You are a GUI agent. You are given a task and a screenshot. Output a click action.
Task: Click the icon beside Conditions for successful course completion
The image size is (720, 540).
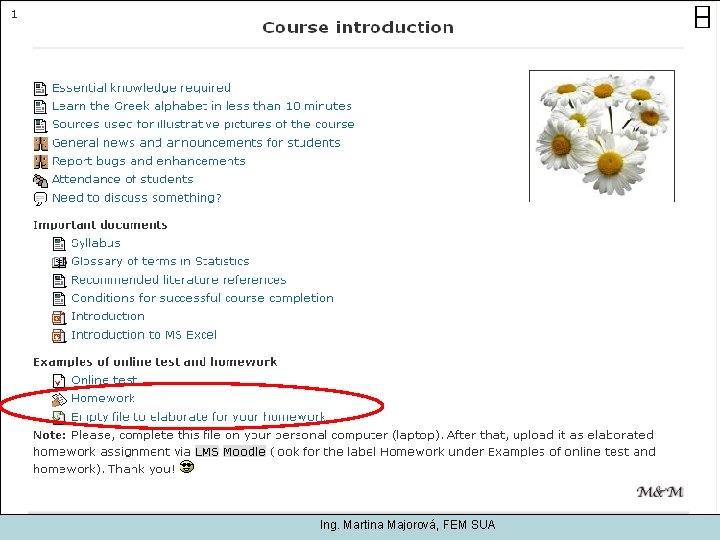click(x=59, y=299)
